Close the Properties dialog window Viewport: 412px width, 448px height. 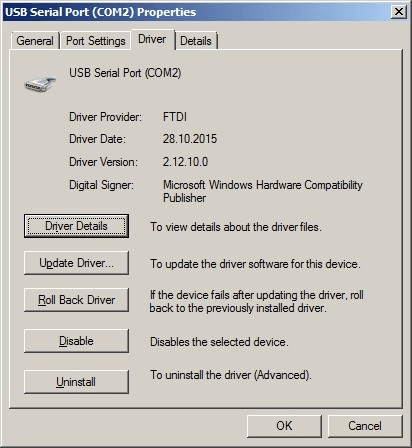[399, 12]
